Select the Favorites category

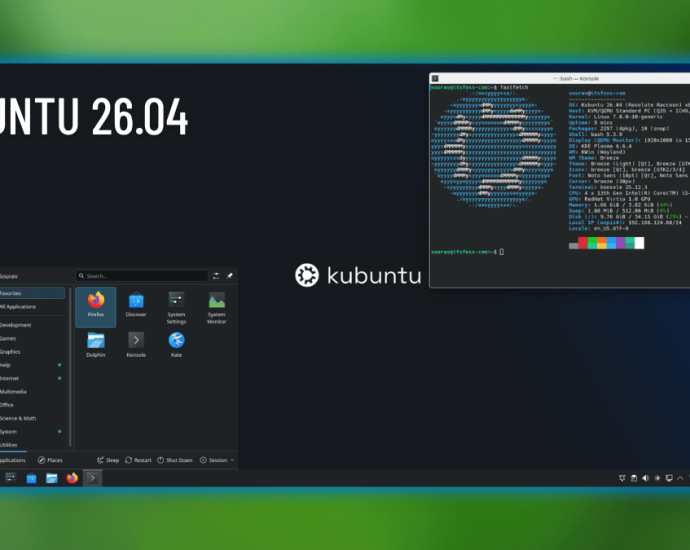[32, 293]
